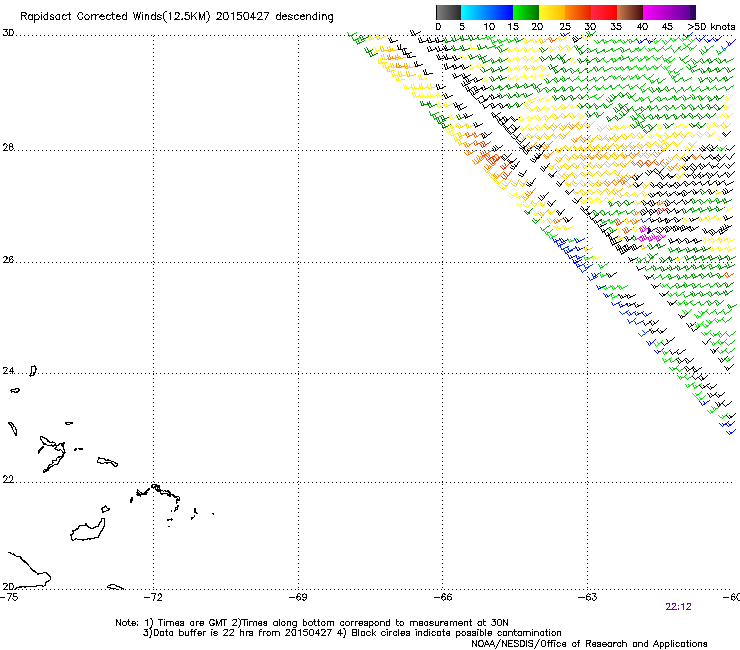The height and width of the screenshot is (650, 740).
Task: Click the NOAA/NESDIS Office of Research credit
Action: [589, 644]
